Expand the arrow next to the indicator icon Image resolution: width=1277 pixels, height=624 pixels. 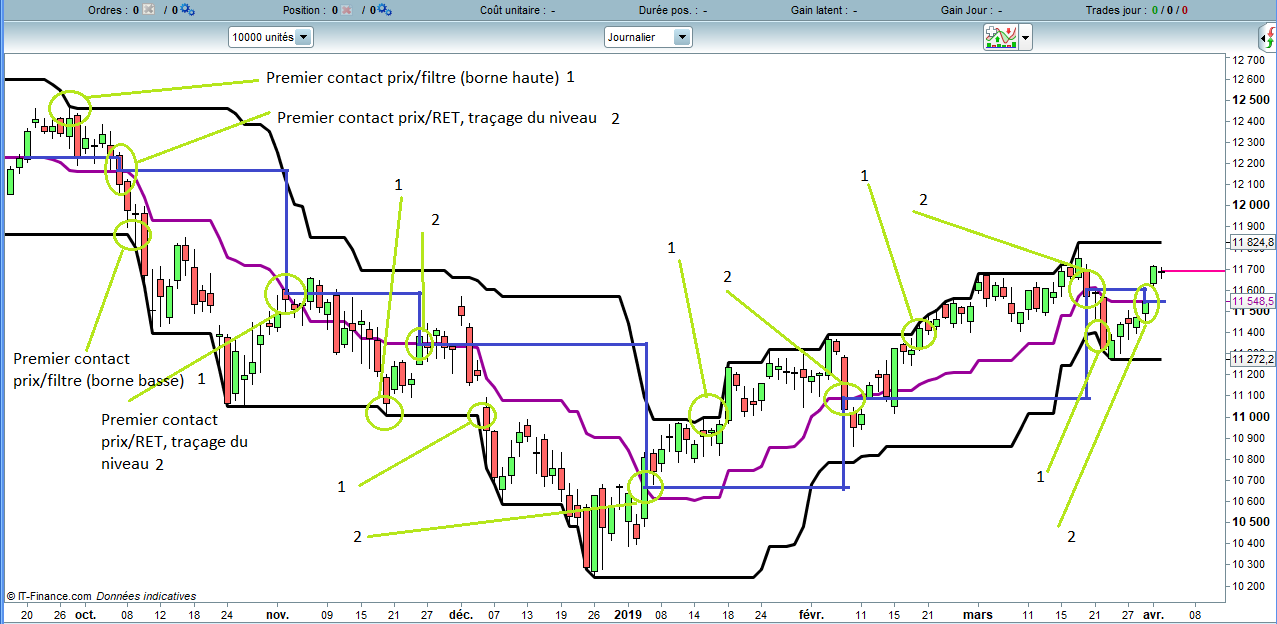click(1025, 38)
